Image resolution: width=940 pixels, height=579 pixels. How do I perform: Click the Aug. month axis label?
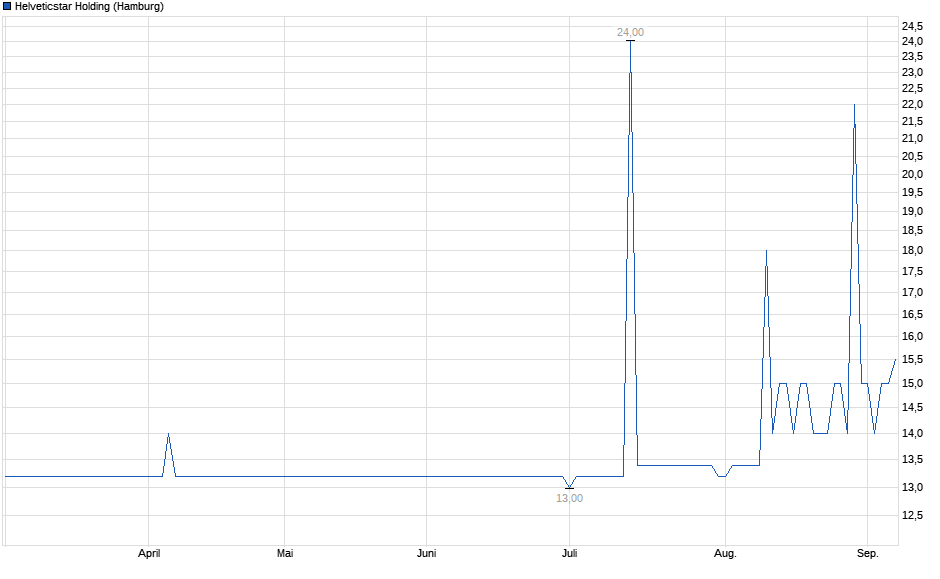tap(725, 553)
